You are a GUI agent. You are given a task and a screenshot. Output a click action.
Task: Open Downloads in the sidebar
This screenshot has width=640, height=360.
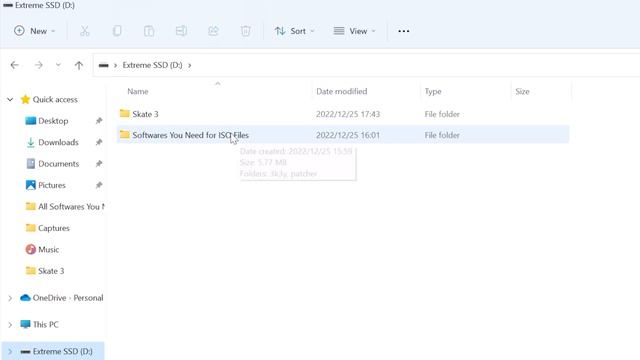[58, 142]
